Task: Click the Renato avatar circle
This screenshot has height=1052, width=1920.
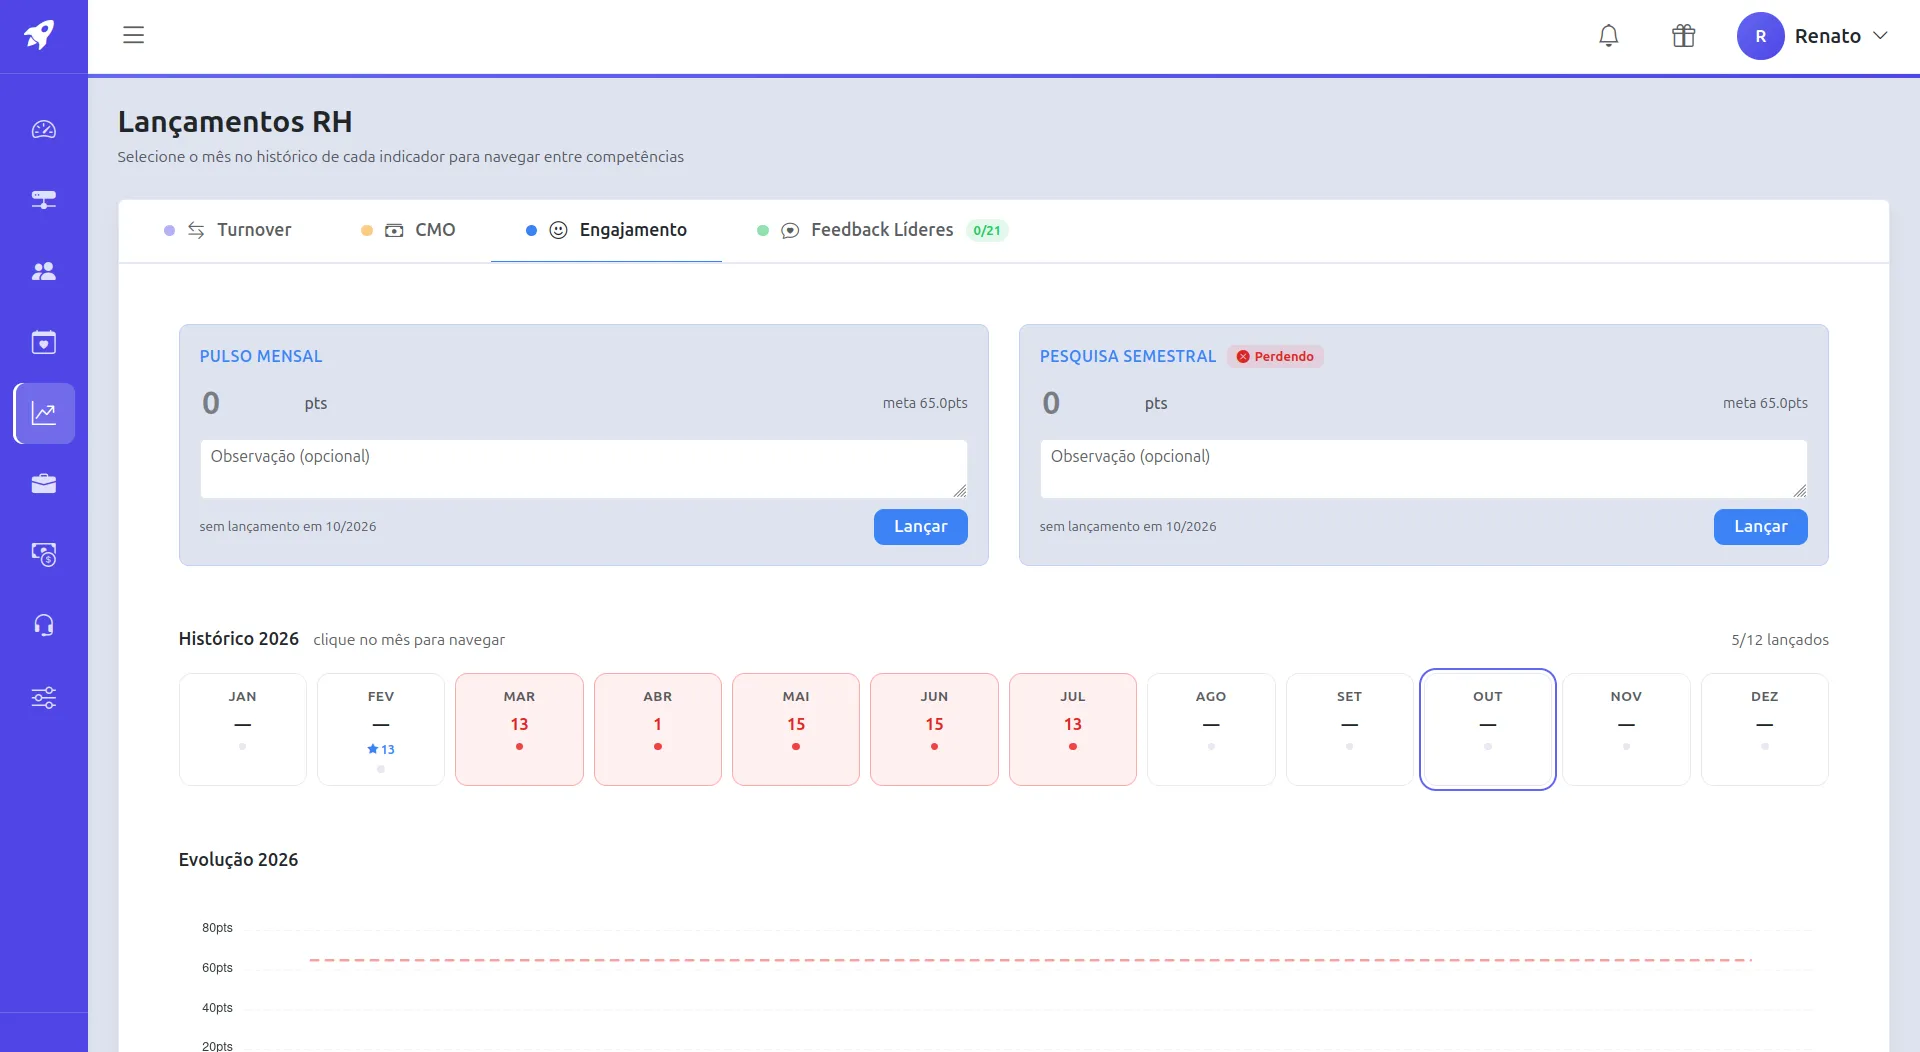Action: click(1760, 36)
